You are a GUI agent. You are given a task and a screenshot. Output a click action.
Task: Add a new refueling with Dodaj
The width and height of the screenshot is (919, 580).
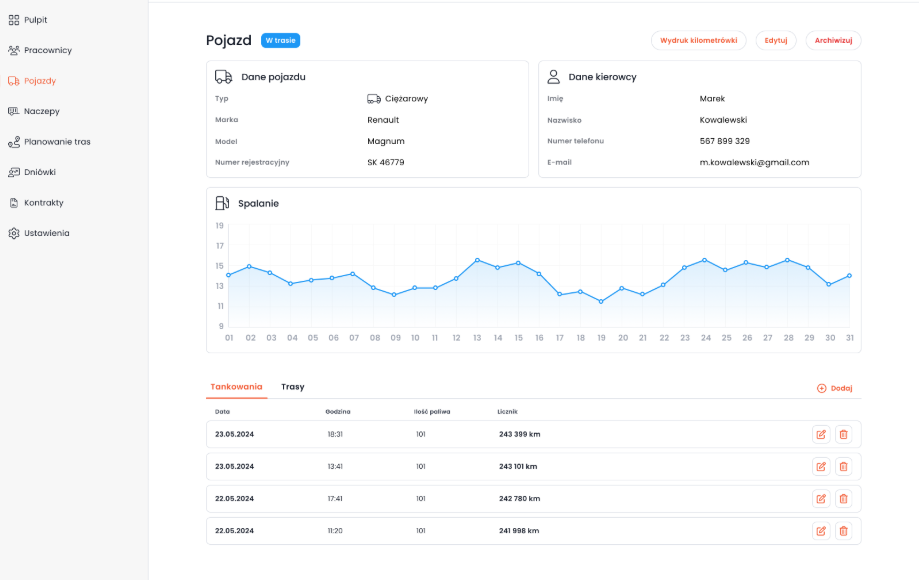tap(835, 388)
